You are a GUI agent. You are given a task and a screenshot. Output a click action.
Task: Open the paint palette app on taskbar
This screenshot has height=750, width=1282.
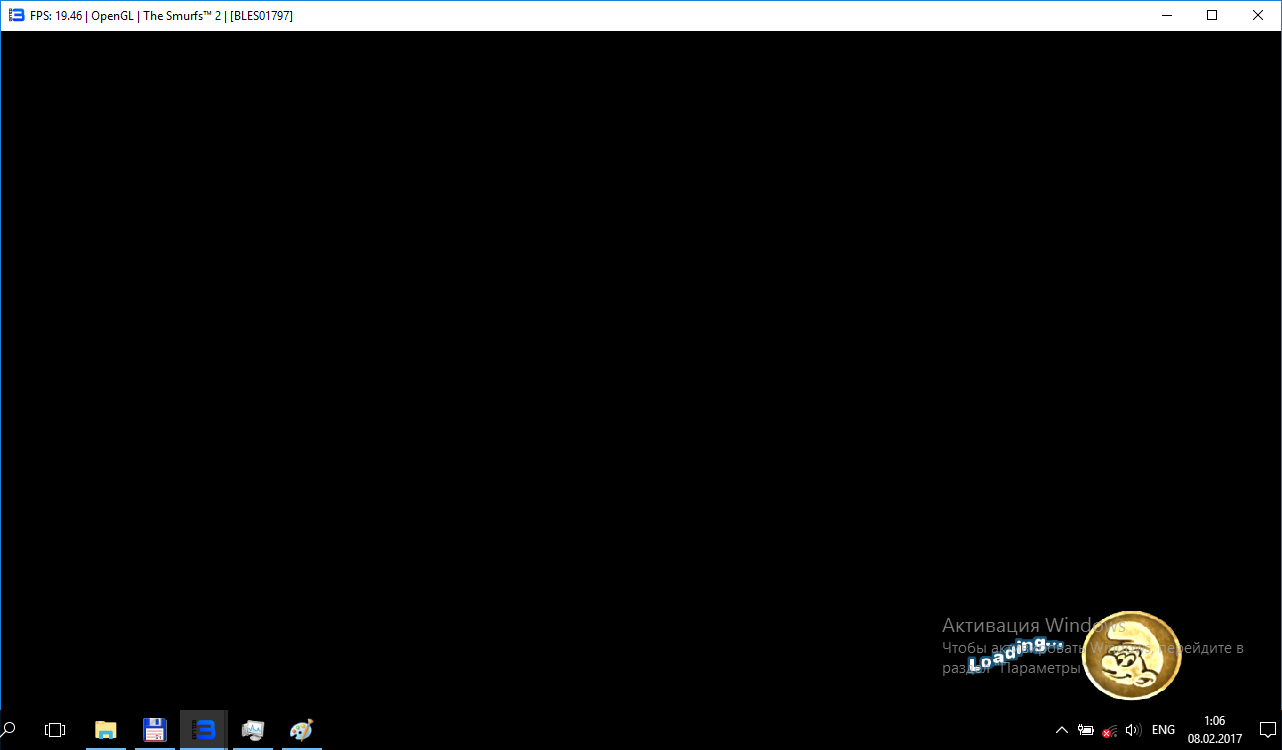point(301,730)
